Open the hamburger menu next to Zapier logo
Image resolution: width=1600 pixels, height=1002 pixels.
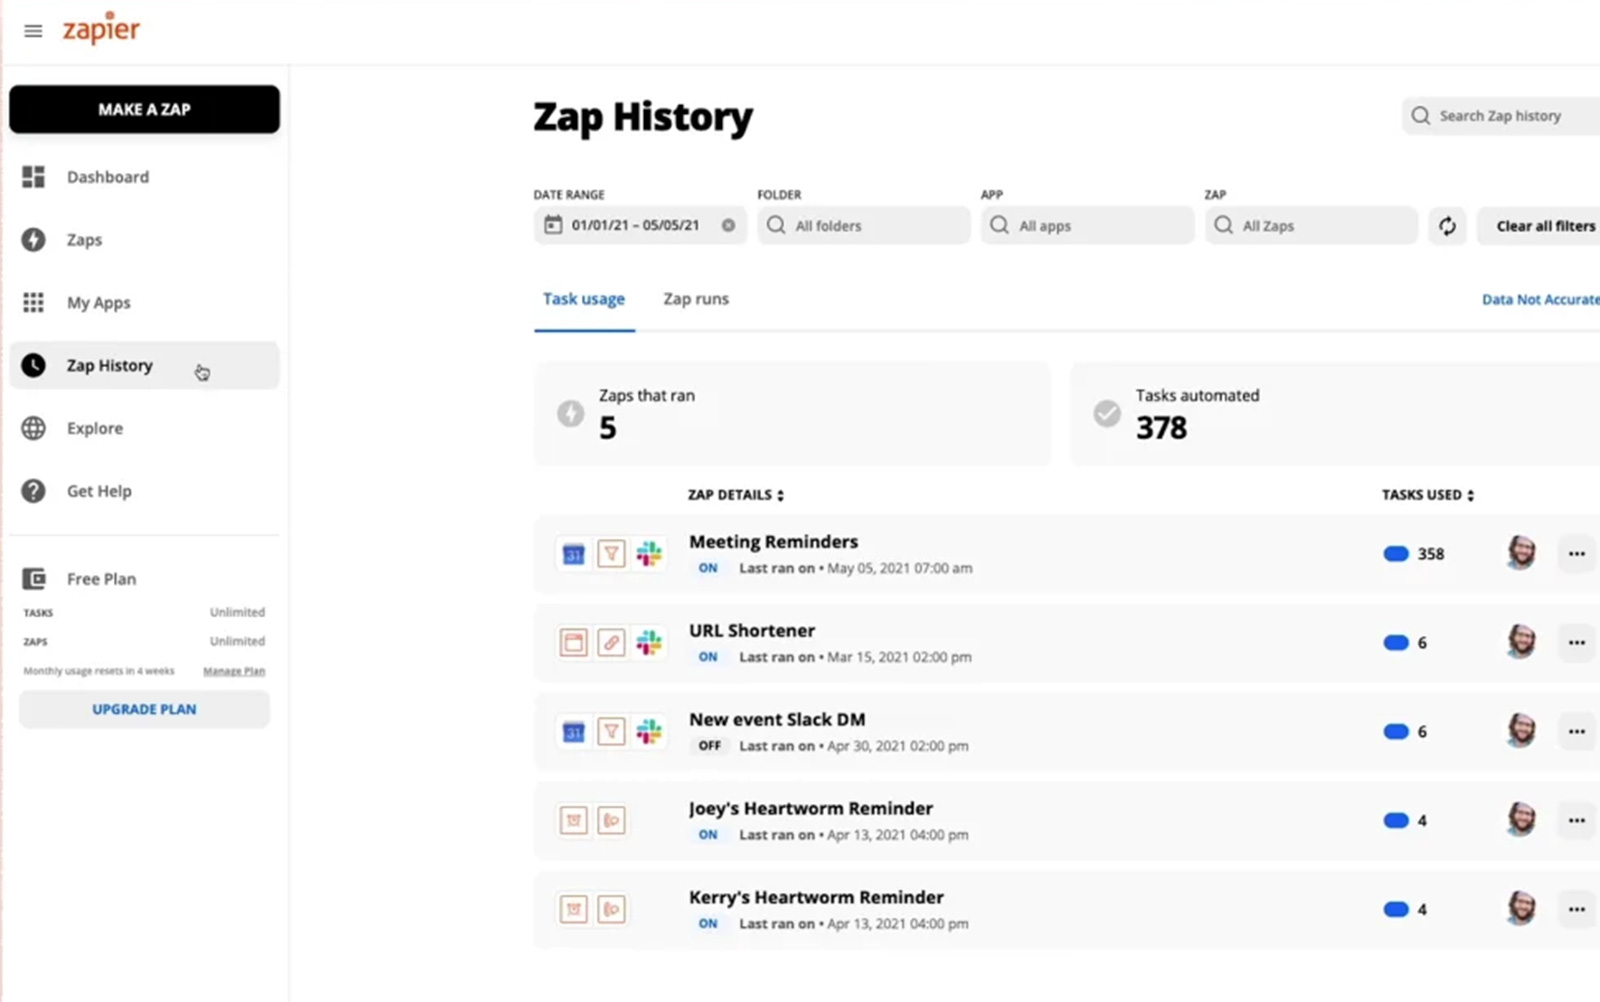33,31
